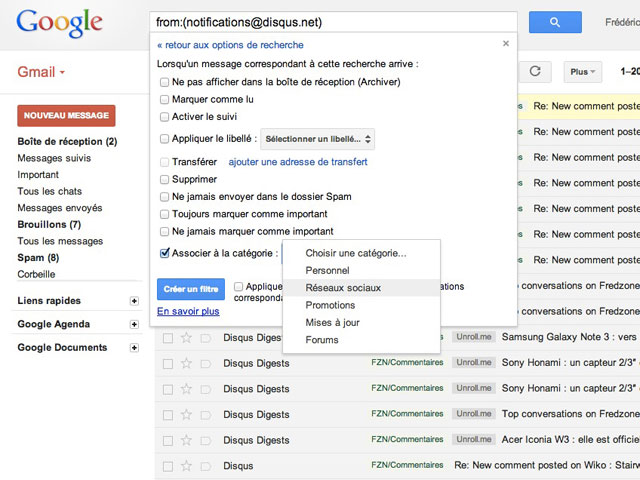Click NOUVEAU MESSAGE button
640x480 pixels.
pos(66,116)
